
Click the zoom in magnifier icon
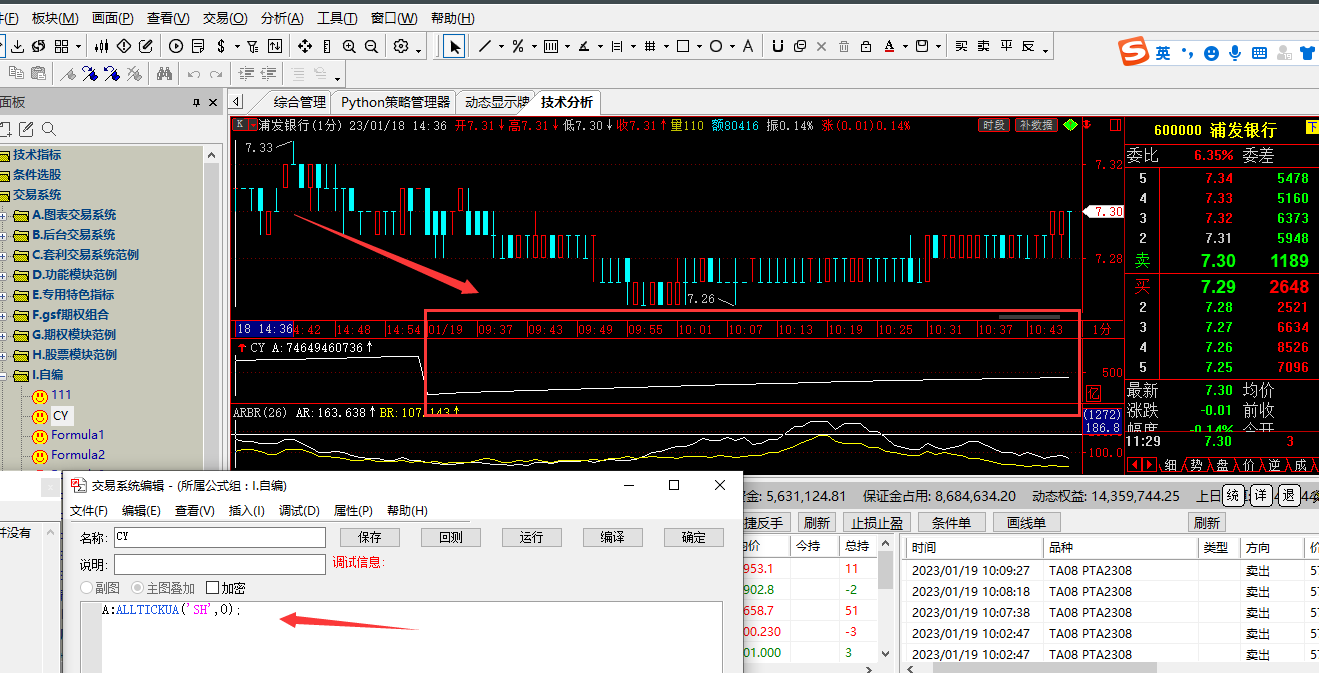point(349,46)
